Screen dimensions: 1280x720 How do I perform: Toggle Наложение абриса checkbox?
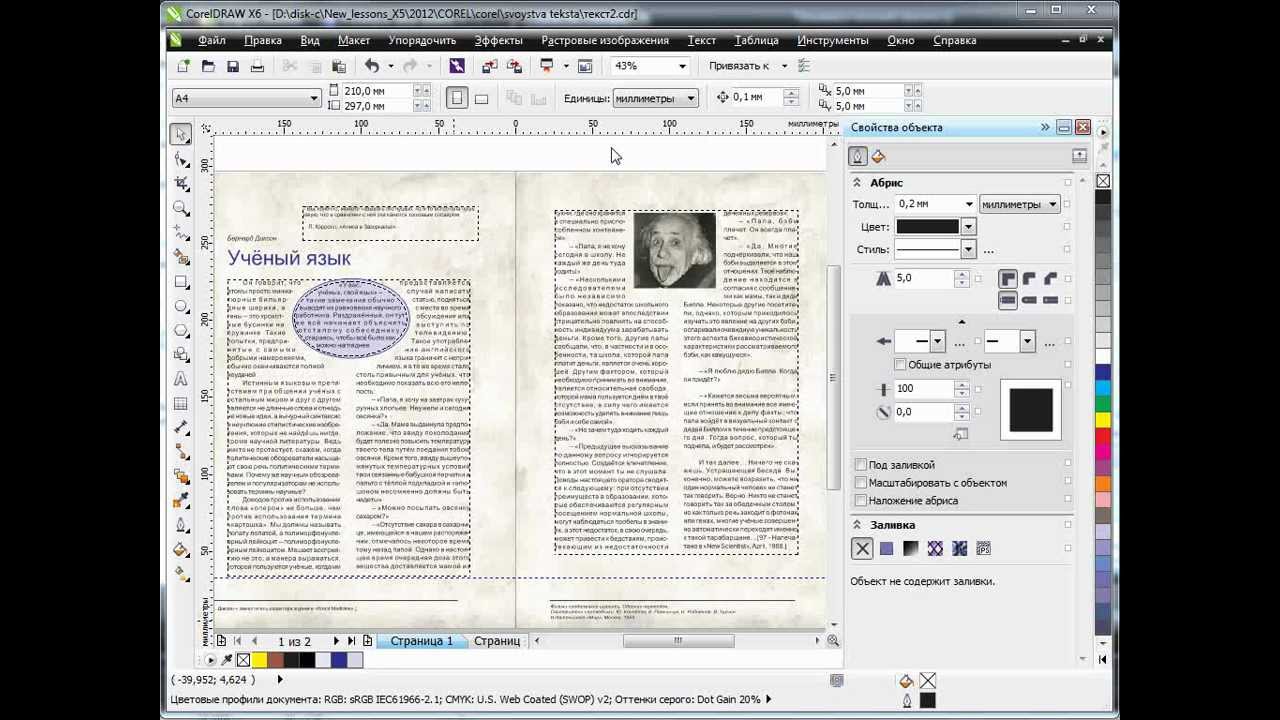861,501
